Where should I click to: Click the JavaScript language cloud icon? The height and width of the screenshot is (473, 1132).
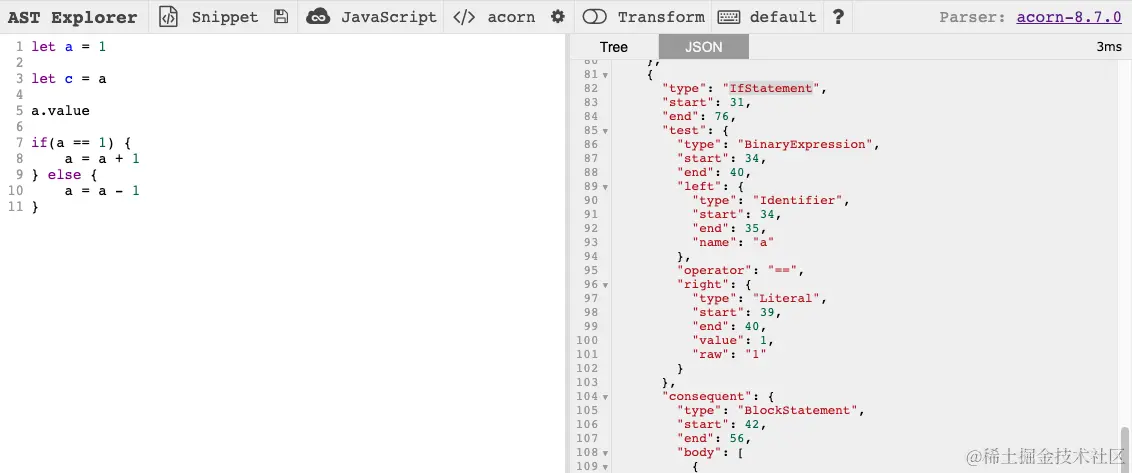tap(318, 17)
